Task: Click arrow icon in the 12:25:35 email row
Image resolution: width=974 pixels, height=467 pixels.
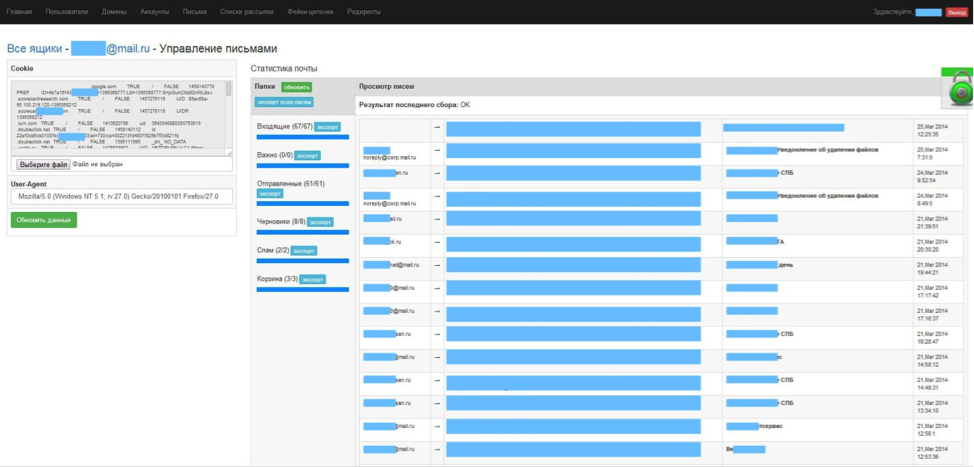Action: click(437, 129)
